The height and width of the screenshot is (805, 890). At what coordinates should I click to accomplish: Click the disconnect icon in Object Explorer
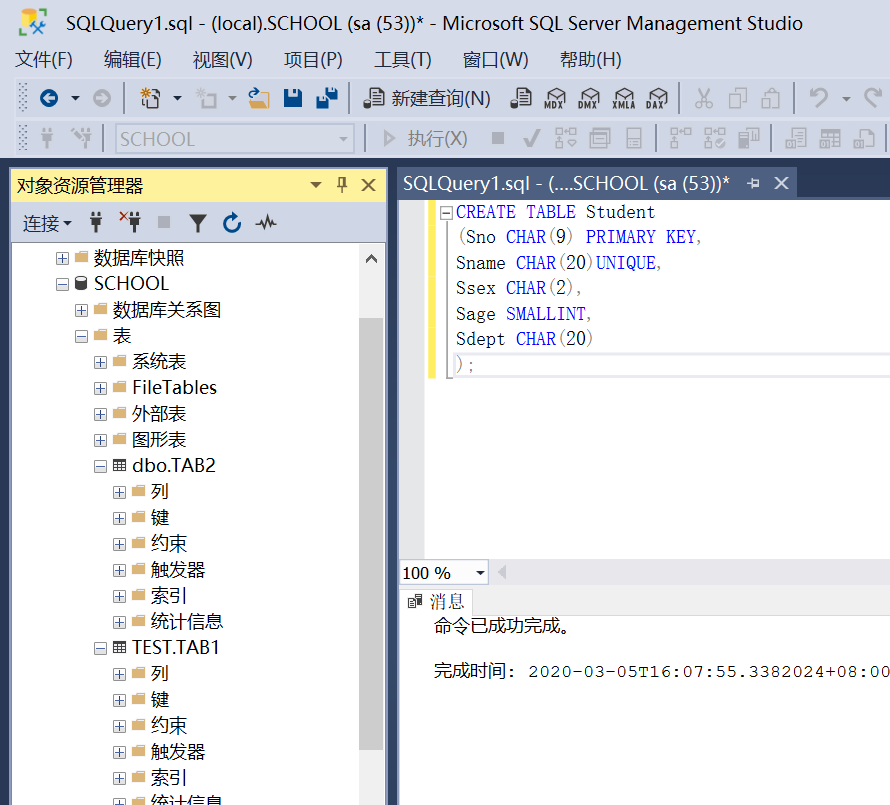(130, 223)
